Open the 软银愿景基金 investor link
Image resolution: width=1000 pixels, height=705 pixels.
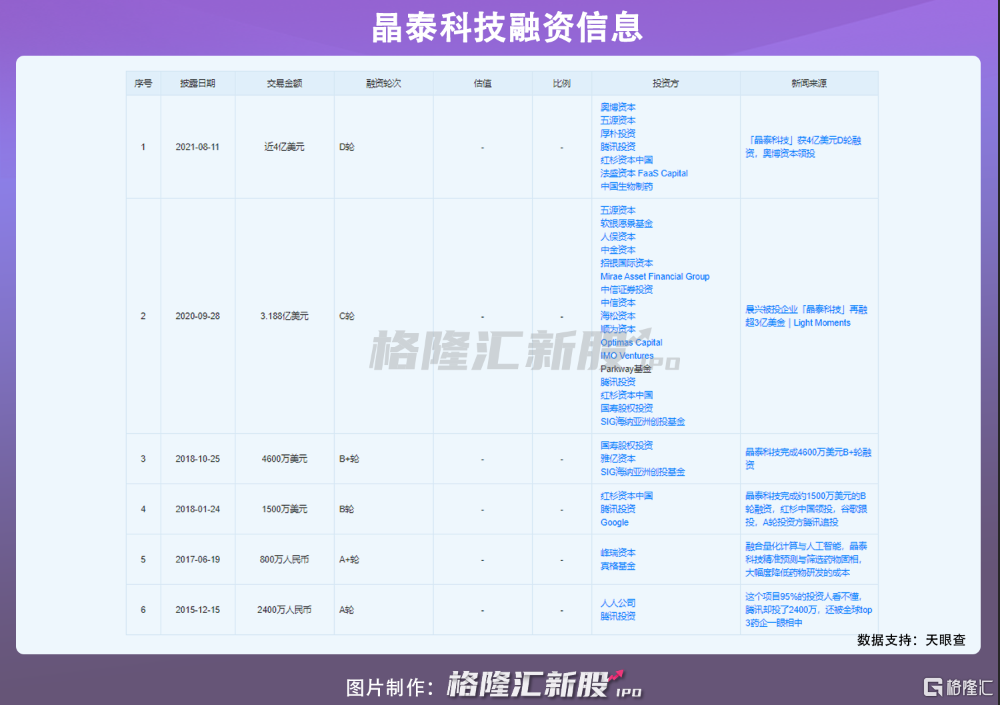click(x=626, y=223)
